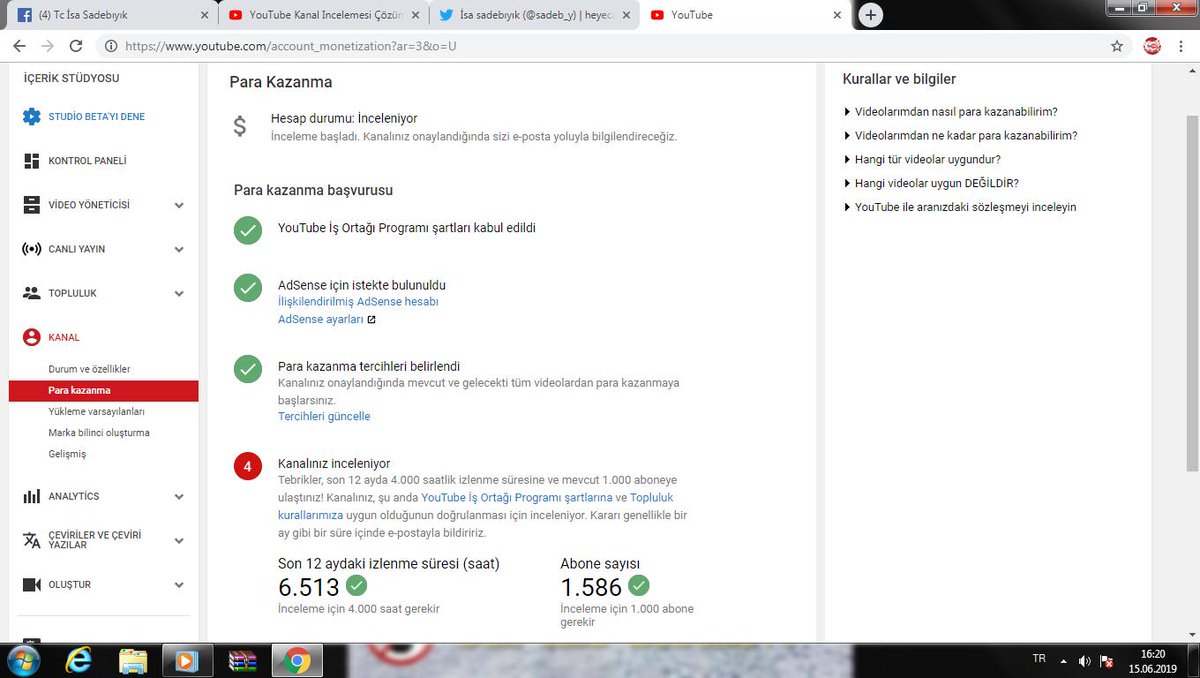Screen dimensions: 1200x678
Task: Click the TR language indicator
Action: coord(1039,660)
